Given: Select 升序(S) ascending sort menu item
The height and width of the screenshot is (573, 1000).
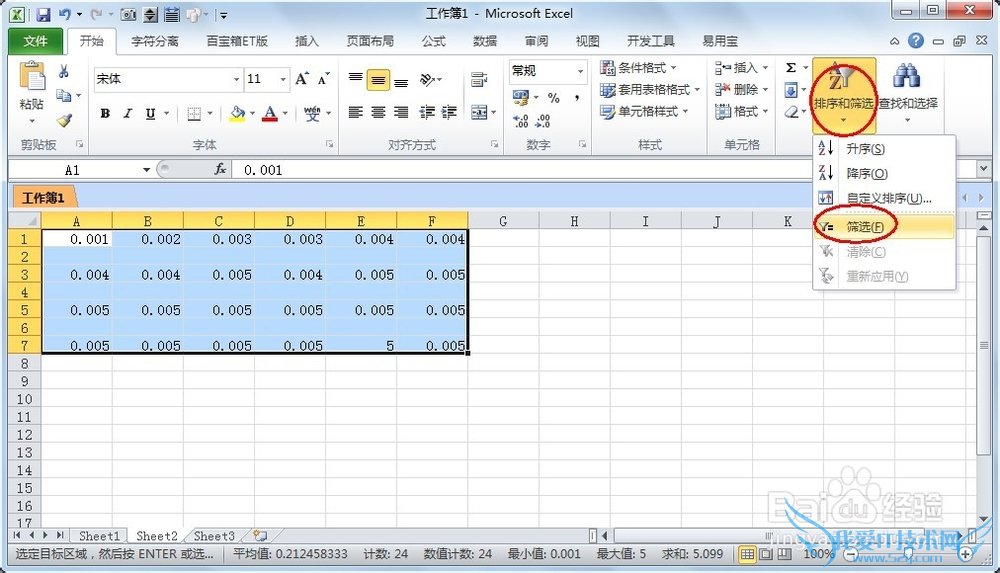Looking at the screenshot, I should coord(885,149).
